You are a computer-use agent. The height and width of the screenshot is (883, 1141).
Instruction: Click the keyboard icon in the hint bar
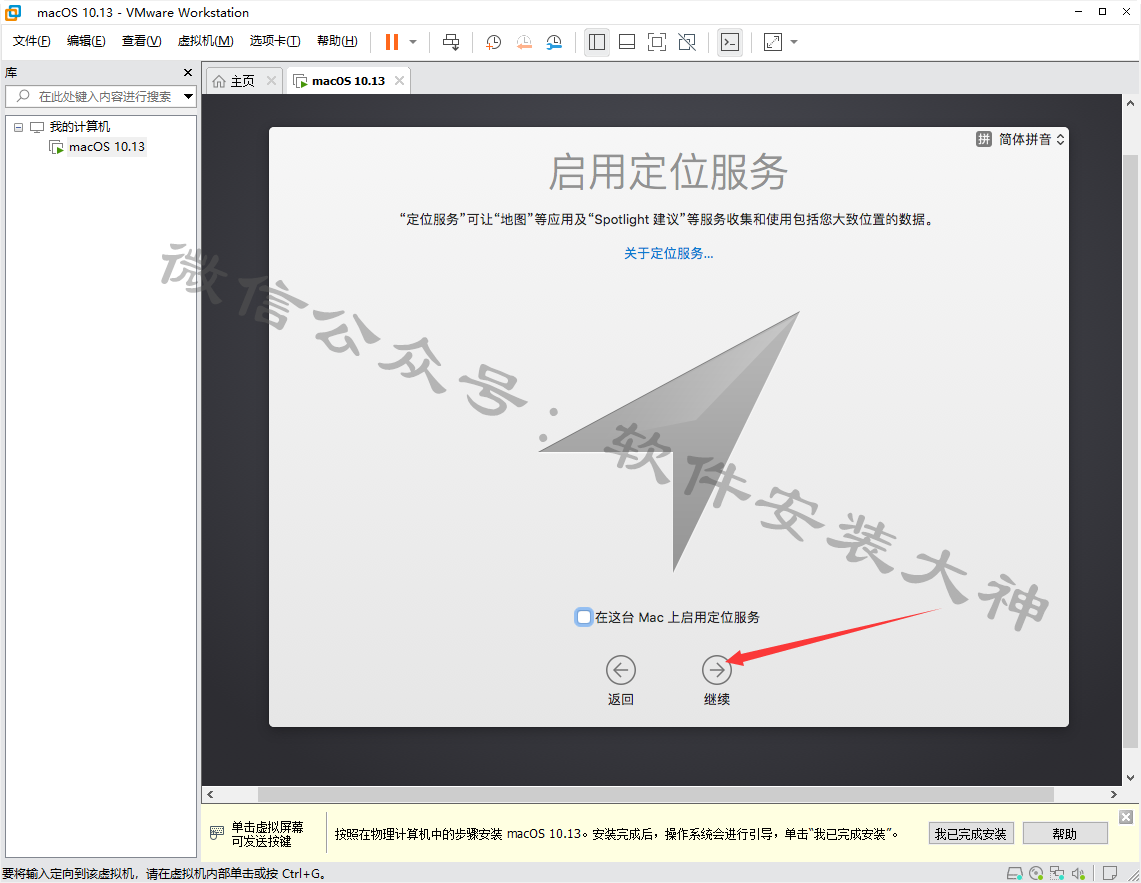(216, 833)
